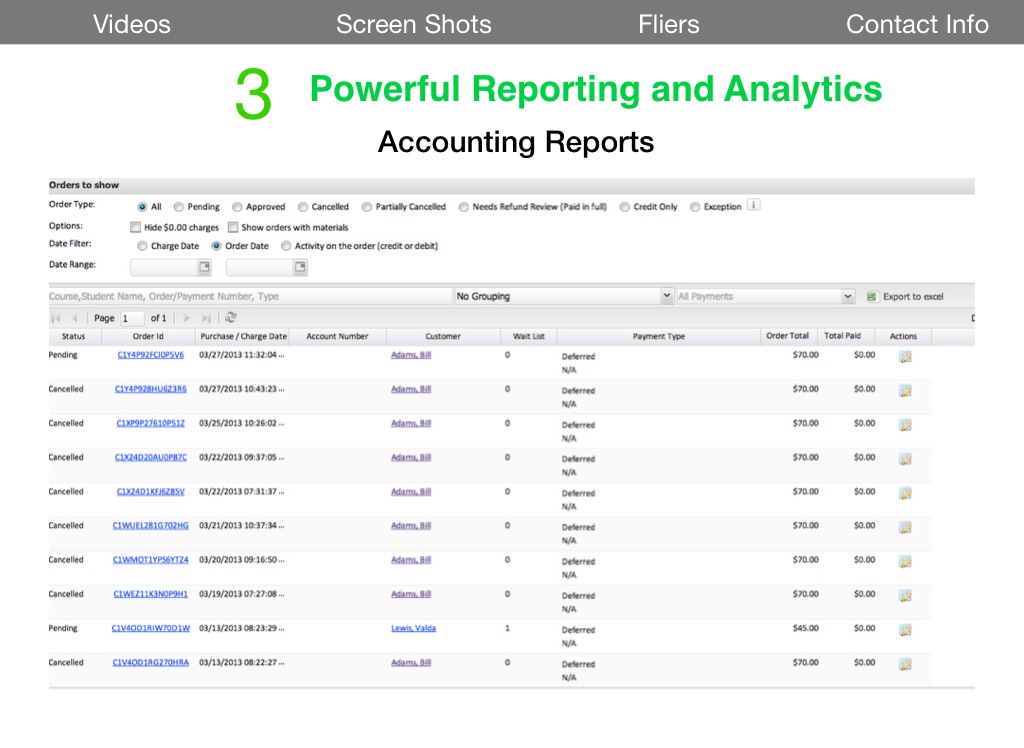Open the Screen Shots tab
This screenshot has height=748, width=1024.
tap(413, 24)
